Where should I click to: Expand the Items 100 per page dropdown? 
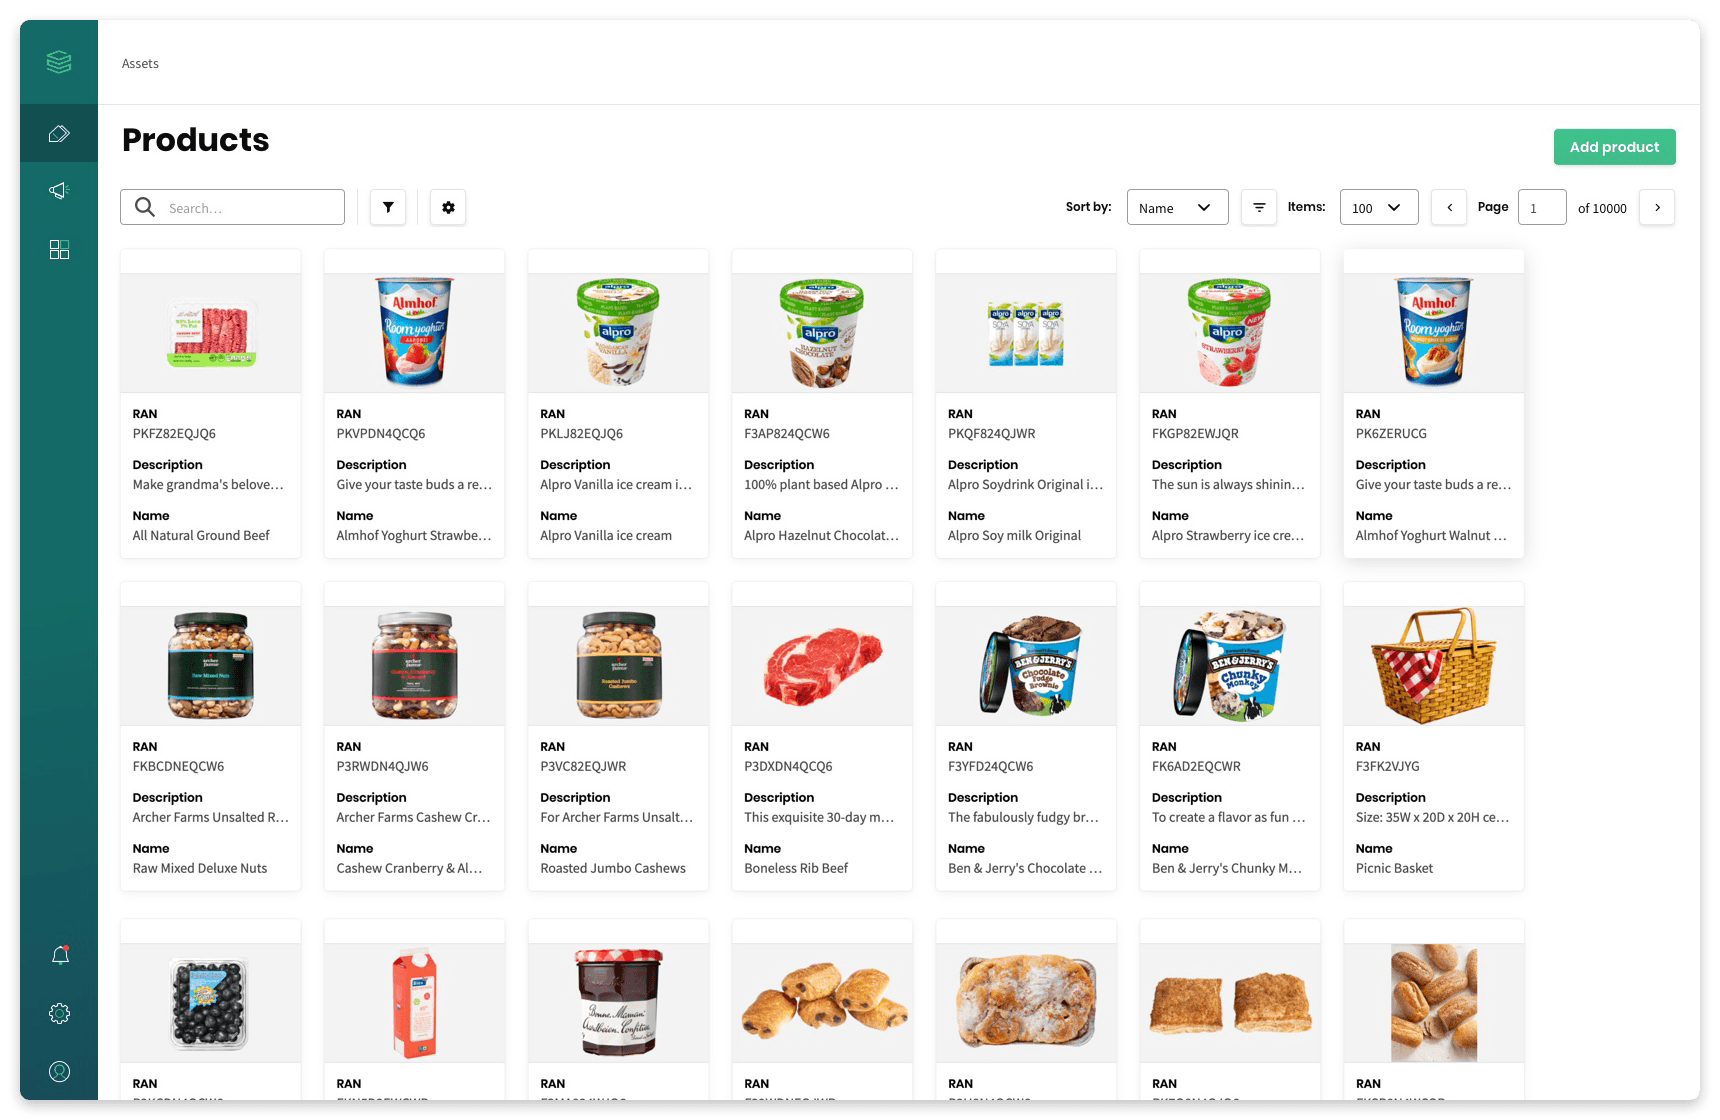1379,207
